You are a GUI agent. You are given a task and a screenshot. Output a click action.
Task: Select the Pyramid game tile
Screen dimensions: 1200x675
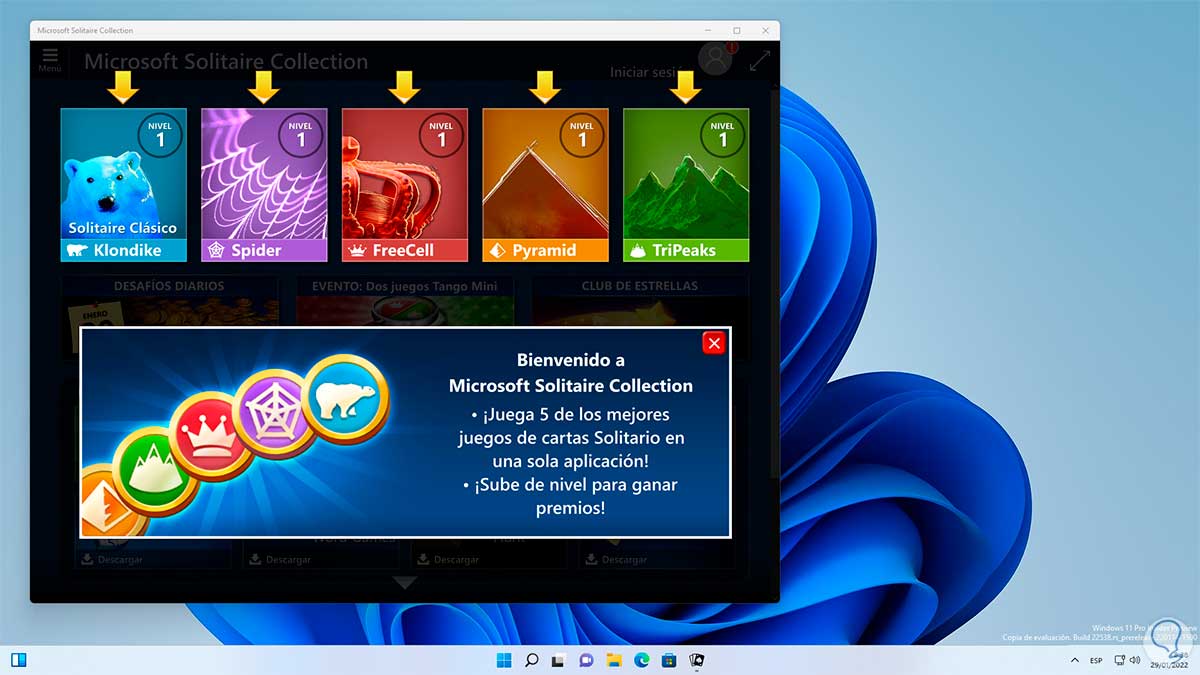[x=546, y=185]
